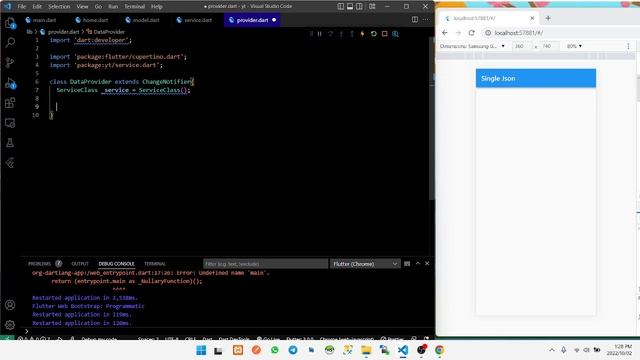Trigger Flutter hot reload lightning icon
Screen dimensions: 640x360
[362, 34]
